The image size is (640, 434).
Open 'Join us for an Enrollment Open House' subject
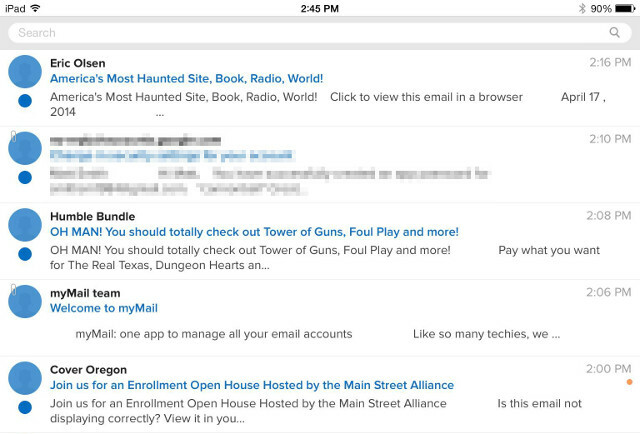(x=252, y=385)
